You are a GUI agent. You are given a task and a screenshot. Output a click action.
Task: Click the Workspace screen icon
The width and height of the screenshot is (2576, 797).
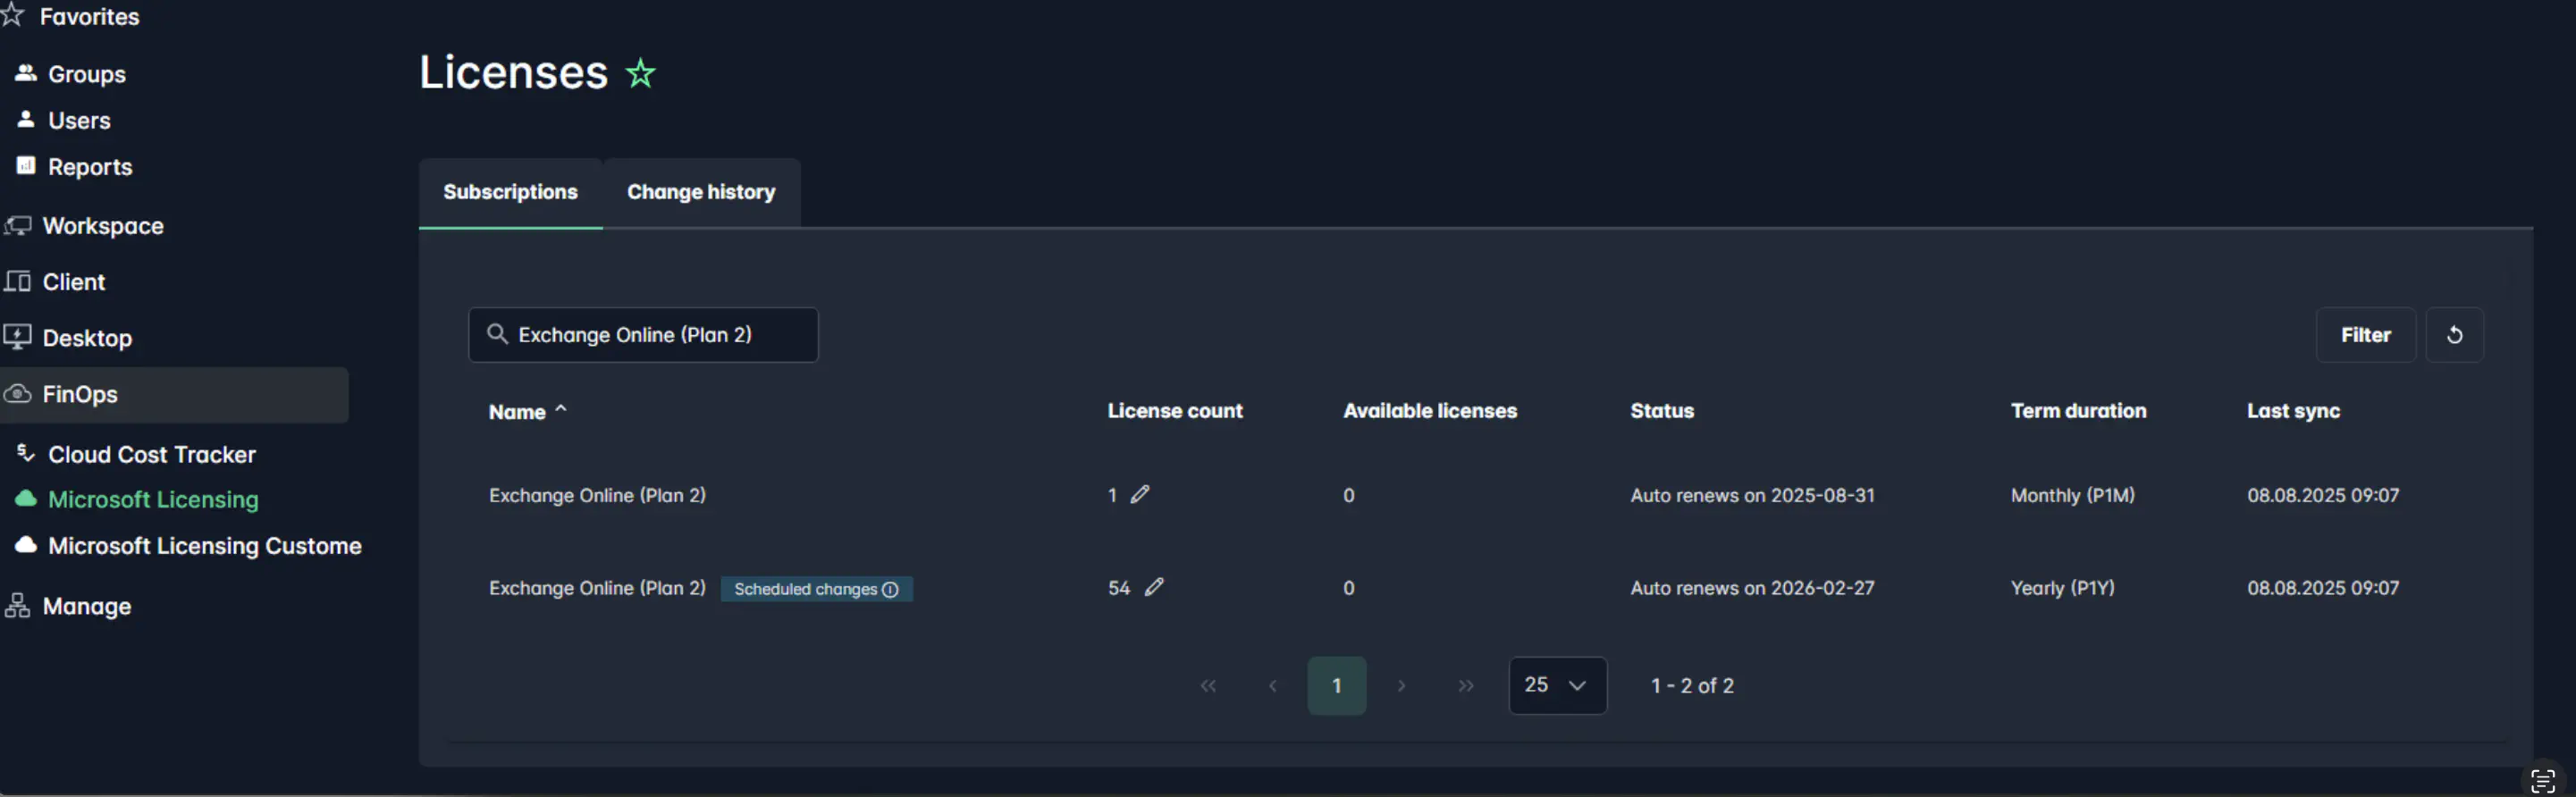click(17, 225)
